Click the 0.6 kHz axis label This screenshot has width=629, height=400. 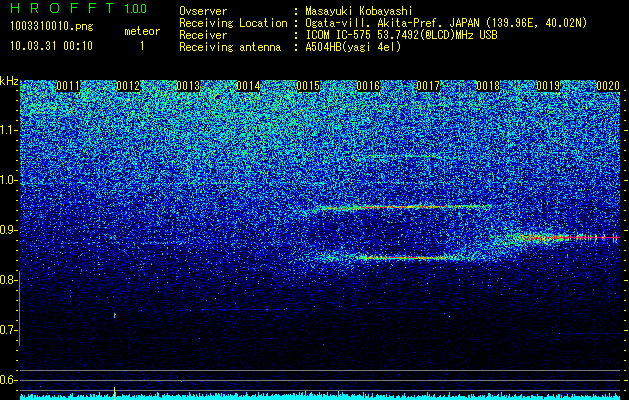click(x=9, y=380)
